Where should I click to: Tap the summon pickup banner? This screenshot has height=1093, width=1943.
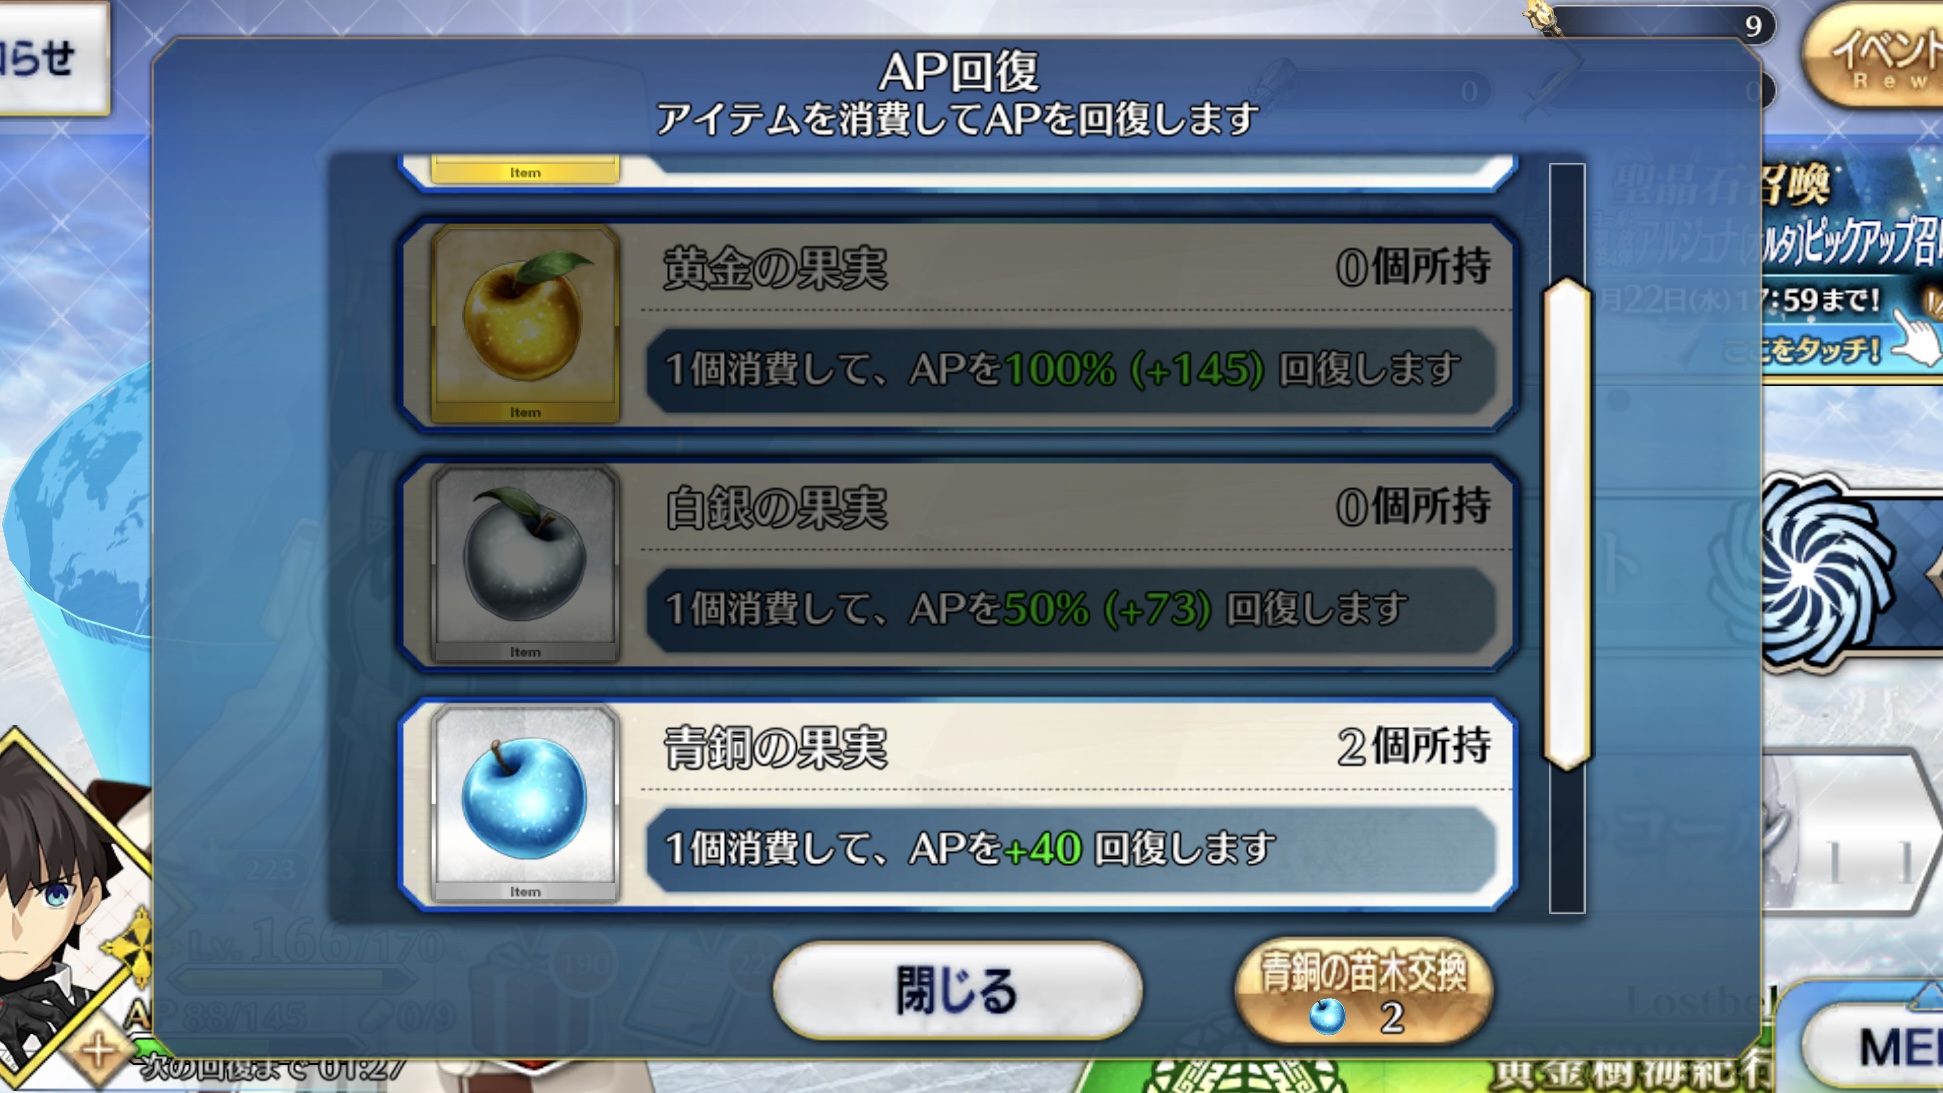pyautogui.click(x=1850, y=265)
